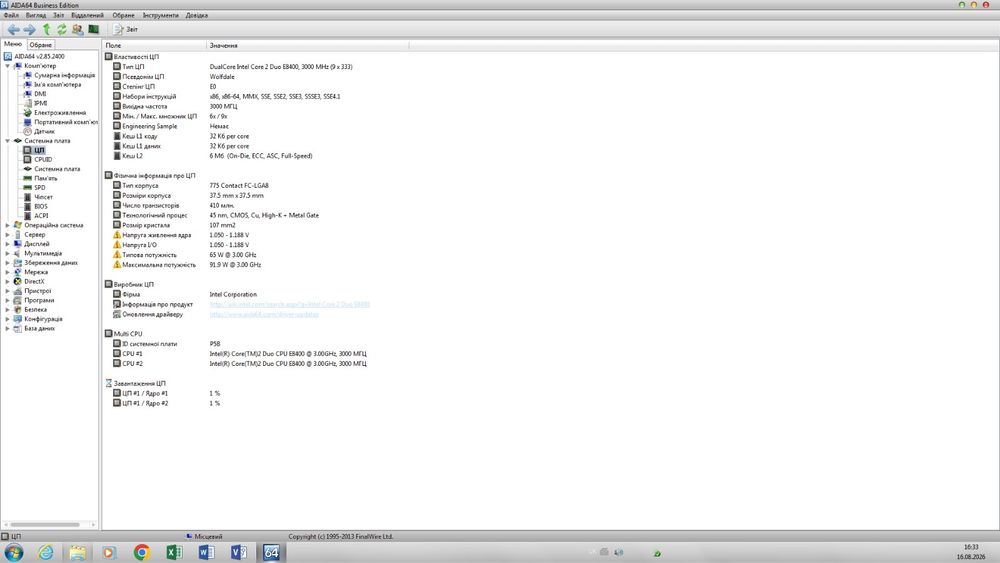The width and height of the screenshot is (1000, 563).
Task: Click the База даних tree icon
Action: click(17, 328)
